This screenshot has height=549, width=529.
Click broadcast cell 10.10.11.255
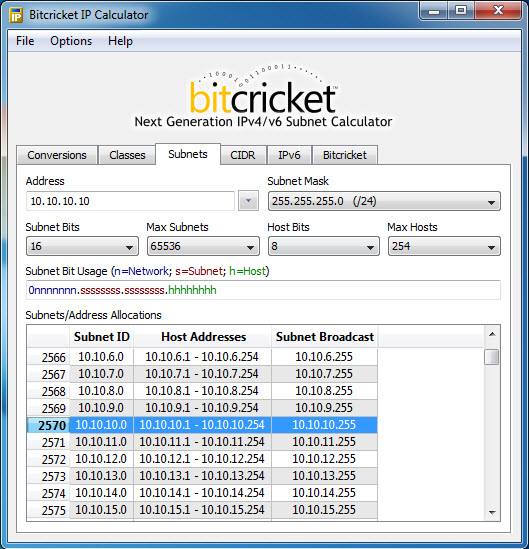coord(324,442)
